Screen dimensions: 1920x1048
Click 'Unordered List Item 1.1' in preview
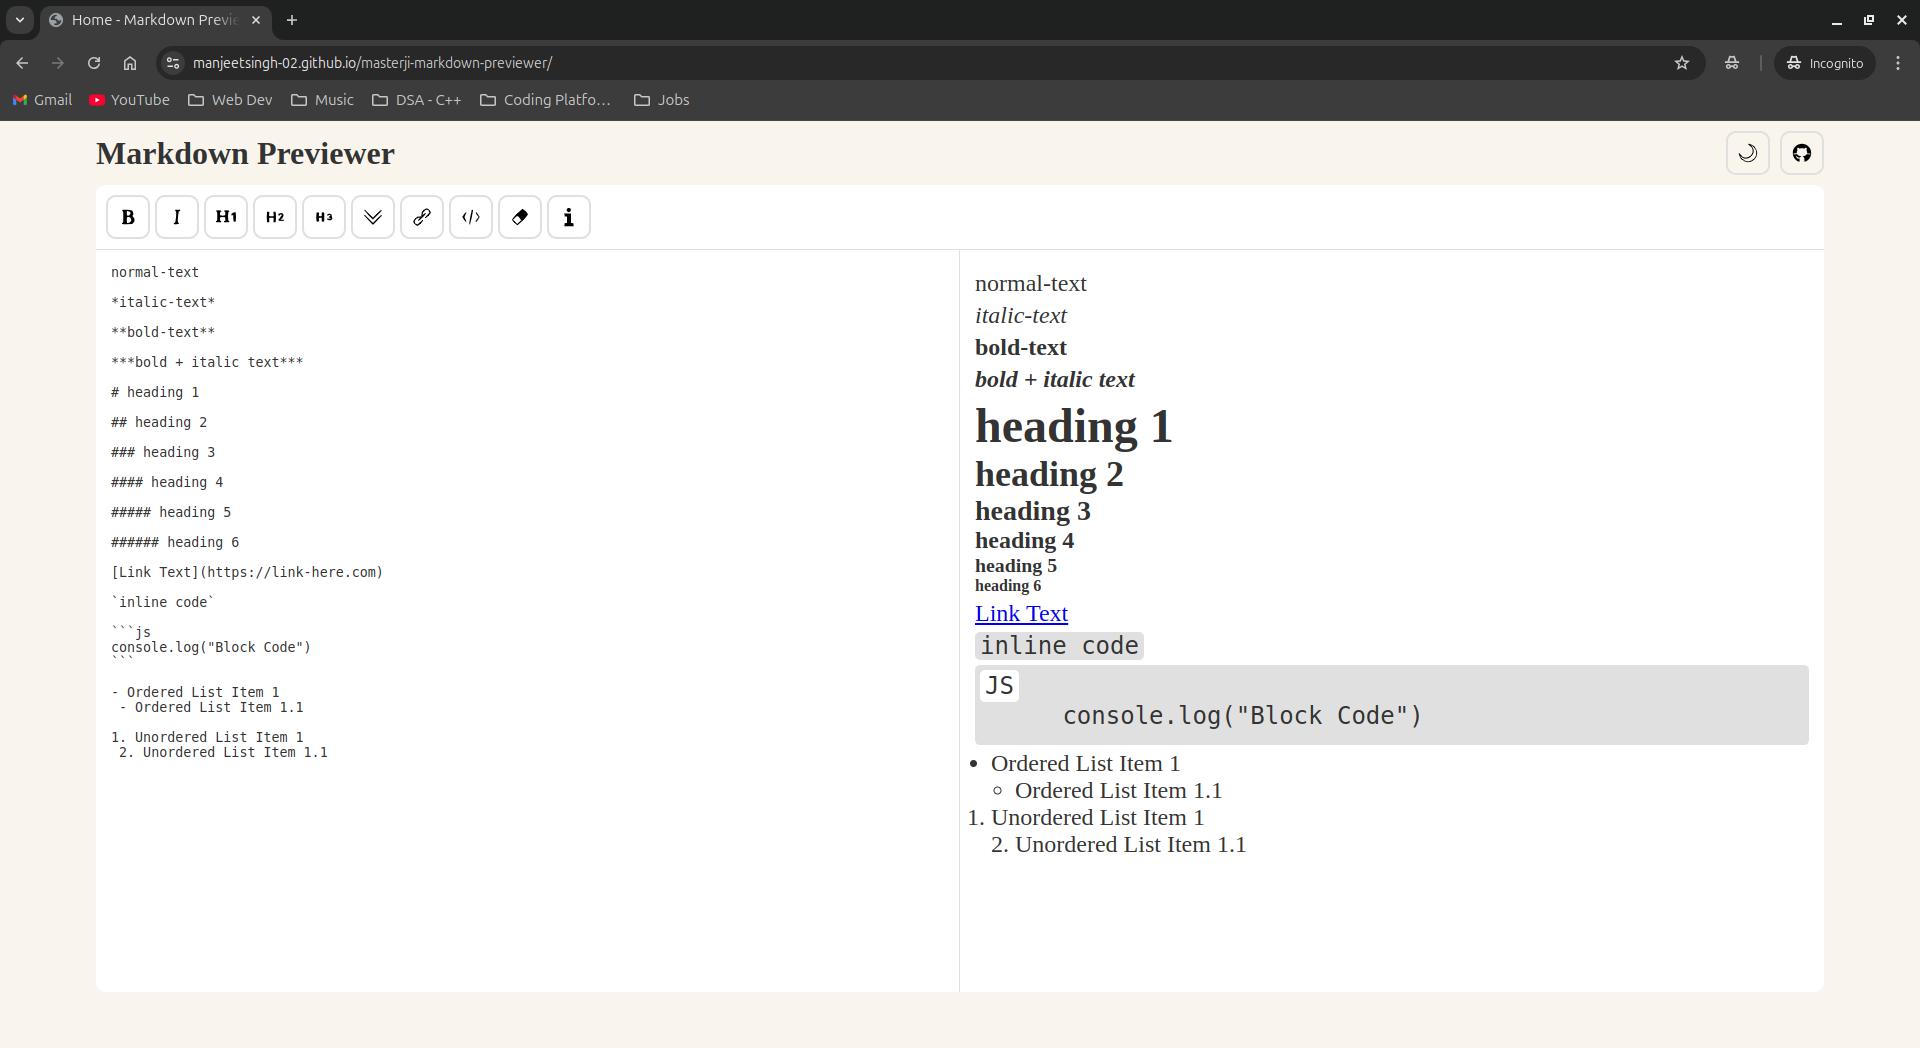(1131, 845)
